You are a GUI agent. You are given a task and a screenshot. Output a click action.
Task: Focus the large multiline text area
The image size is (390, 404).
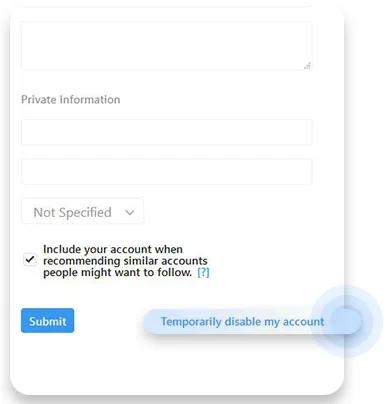click(167, 46)
